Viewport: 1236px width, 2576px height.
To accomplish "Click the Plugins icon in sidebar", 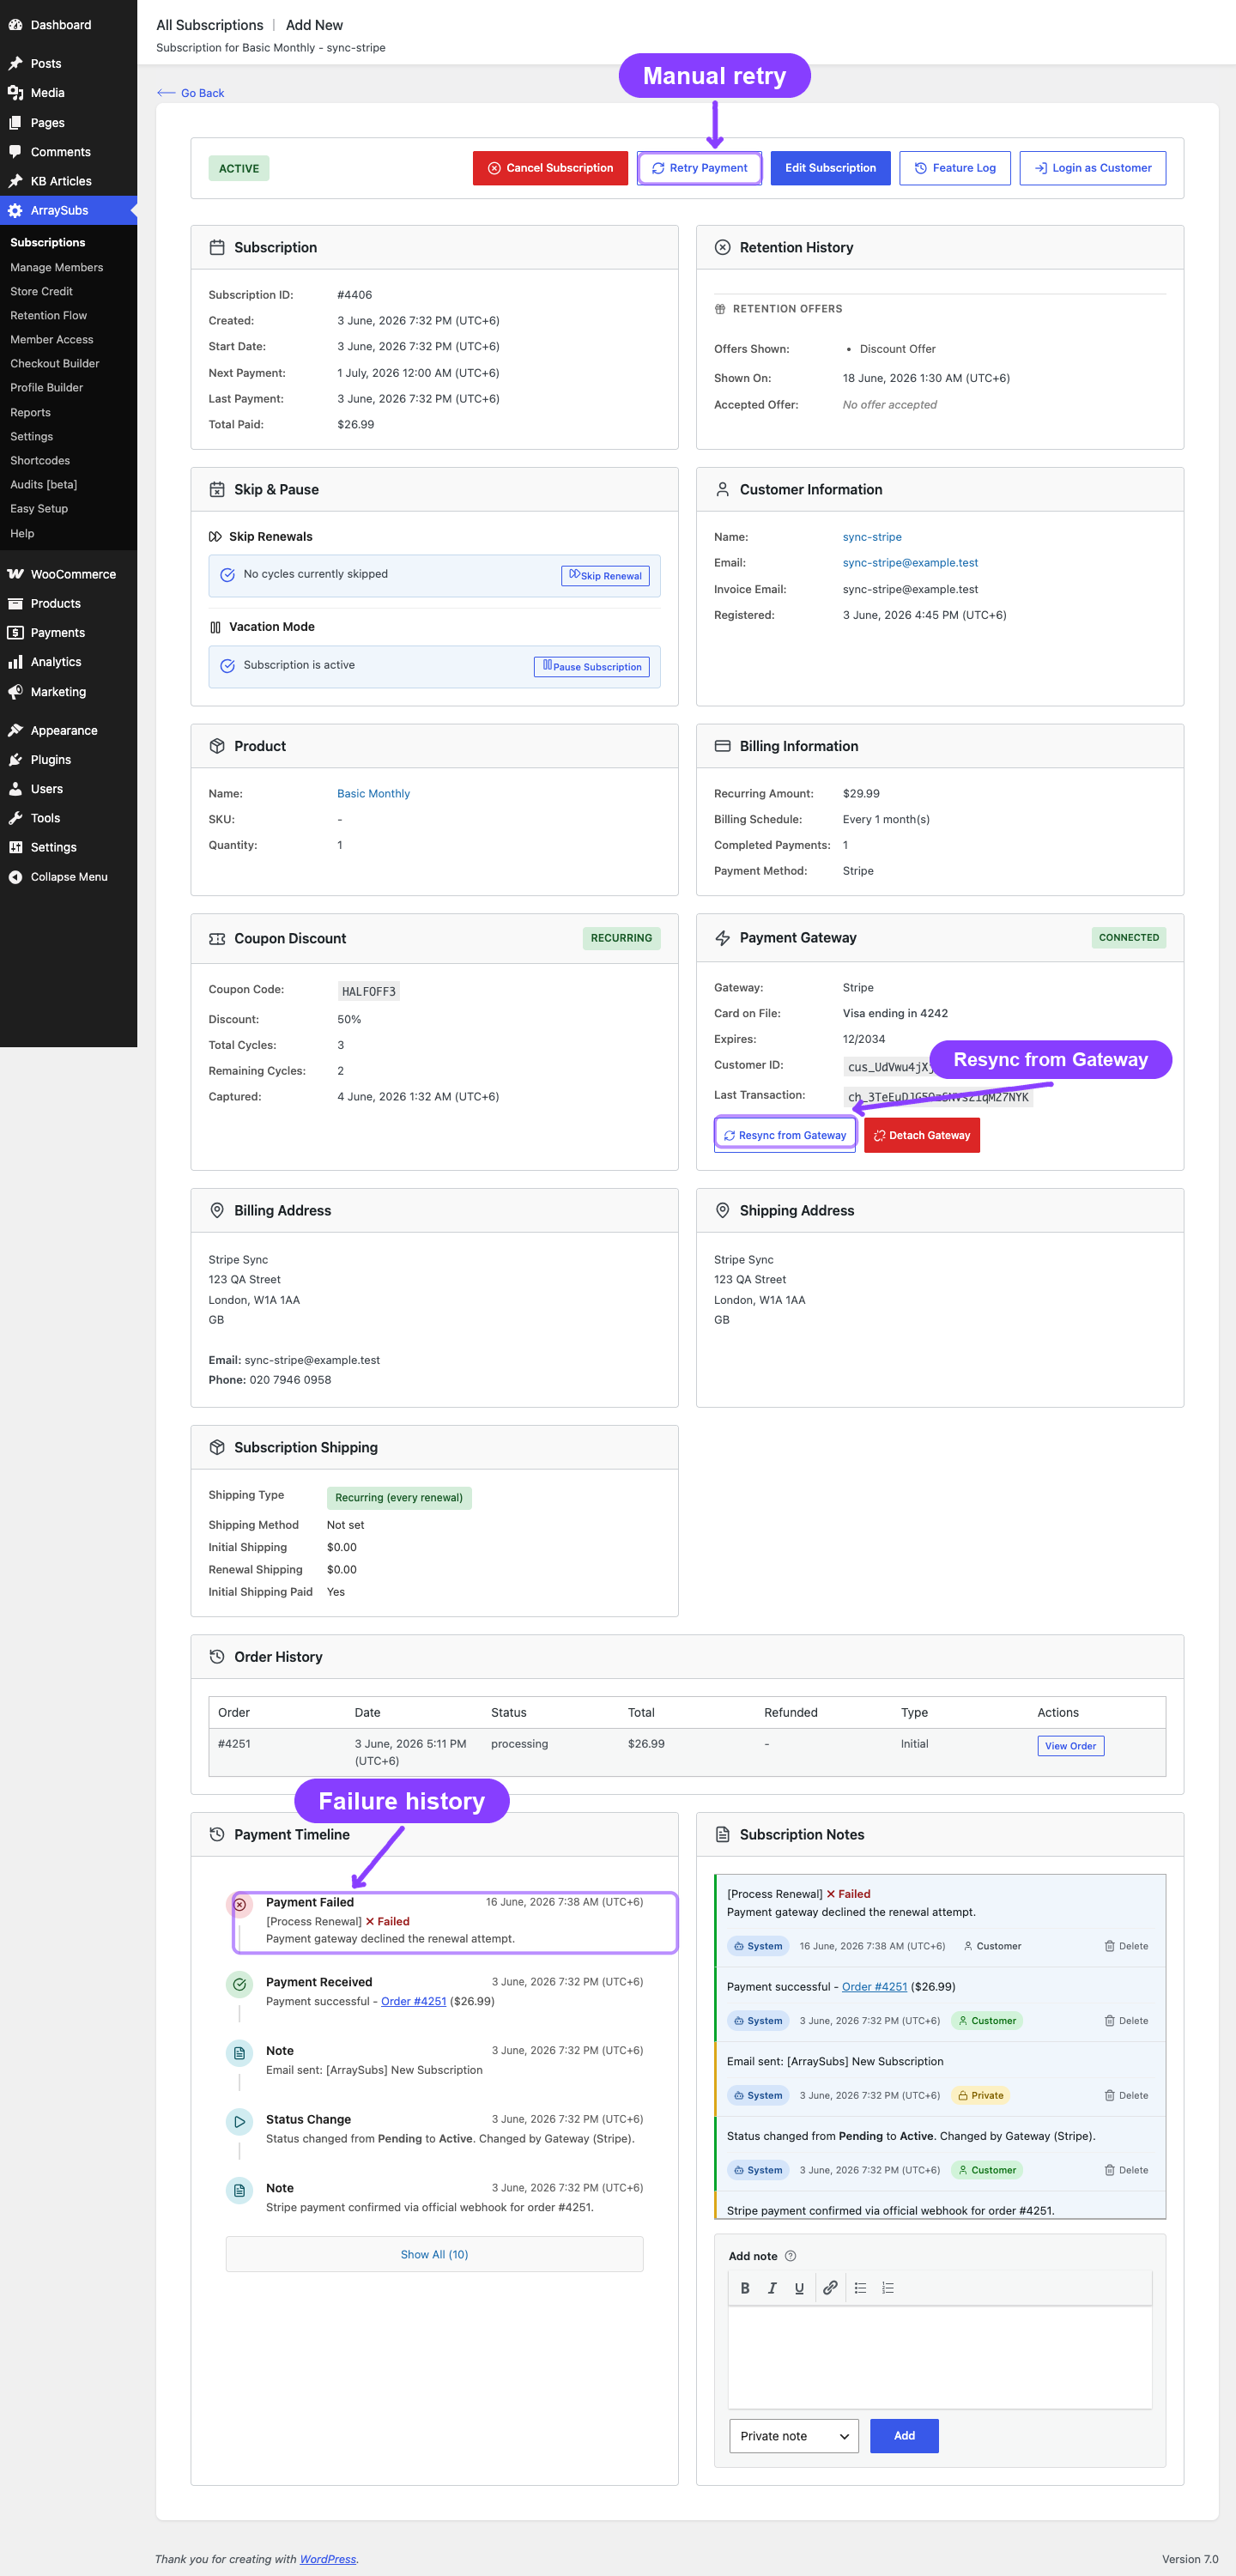I will coord(15,760).
